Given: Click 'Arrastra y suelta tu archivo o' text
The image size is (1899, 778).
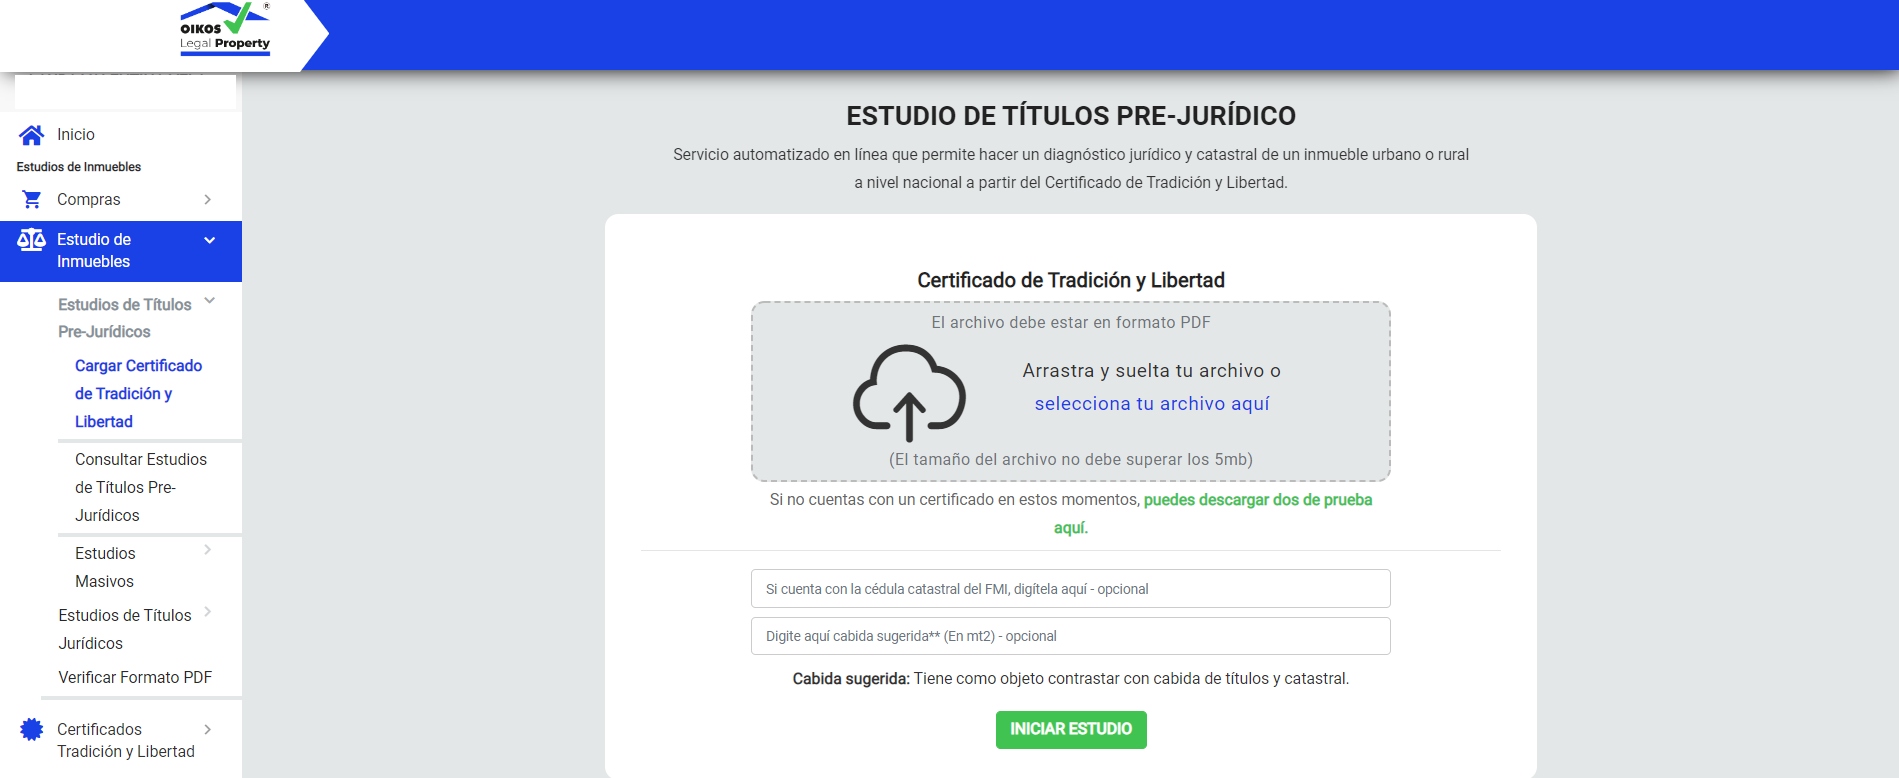Looking at the screenshot, I should click(1152, 371).
